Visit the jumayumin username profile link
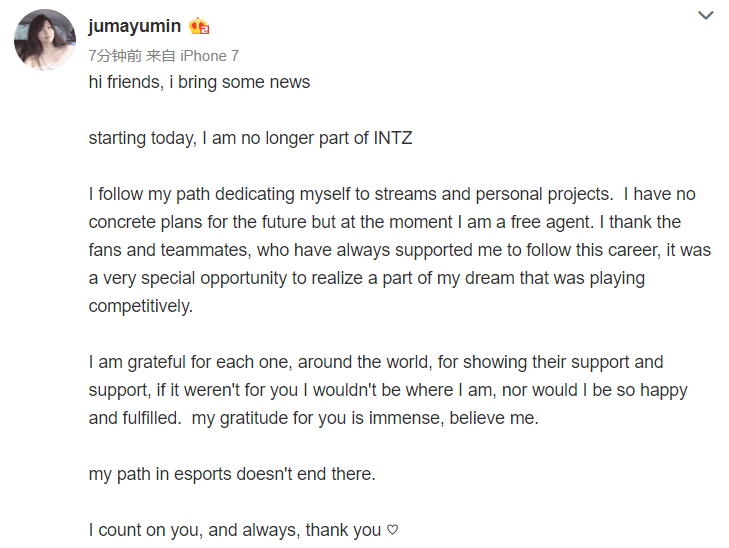This screenshot has width=729, height=548. [134, 26]
